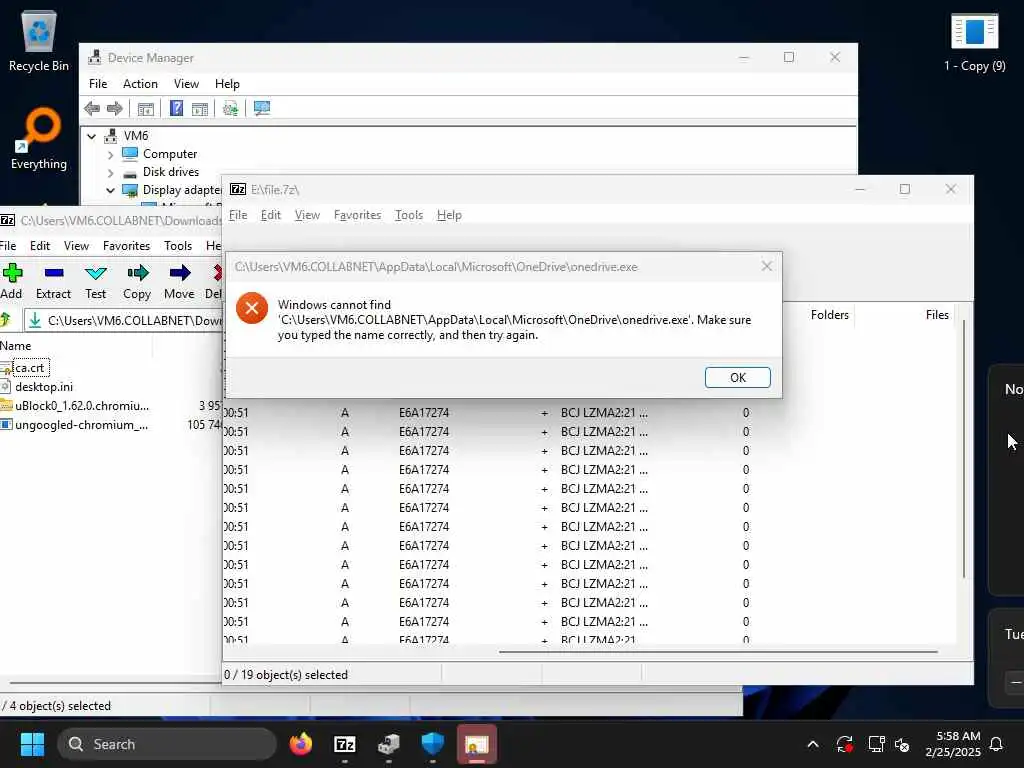The height and width of the screenshot is (768, 1024).
Task: Select uBlock0_1.62.0.chromium file
Action: click(81, 406)
